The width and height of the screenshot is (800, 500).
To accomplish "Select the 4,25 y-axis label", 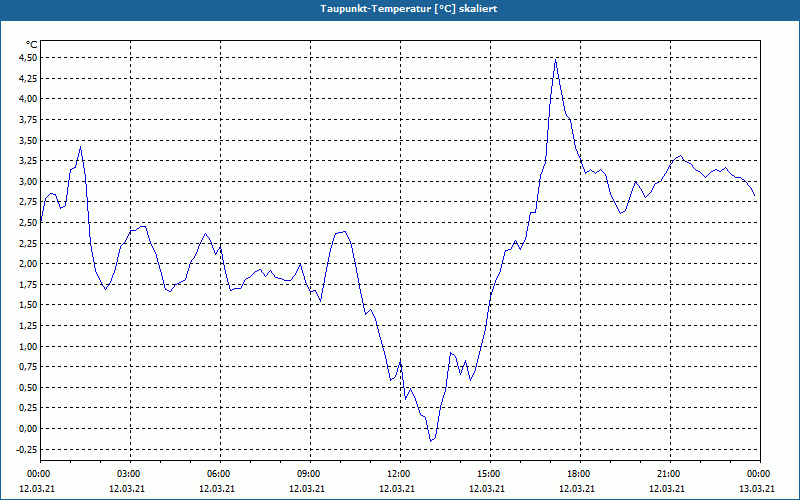I will pos(29,78).
